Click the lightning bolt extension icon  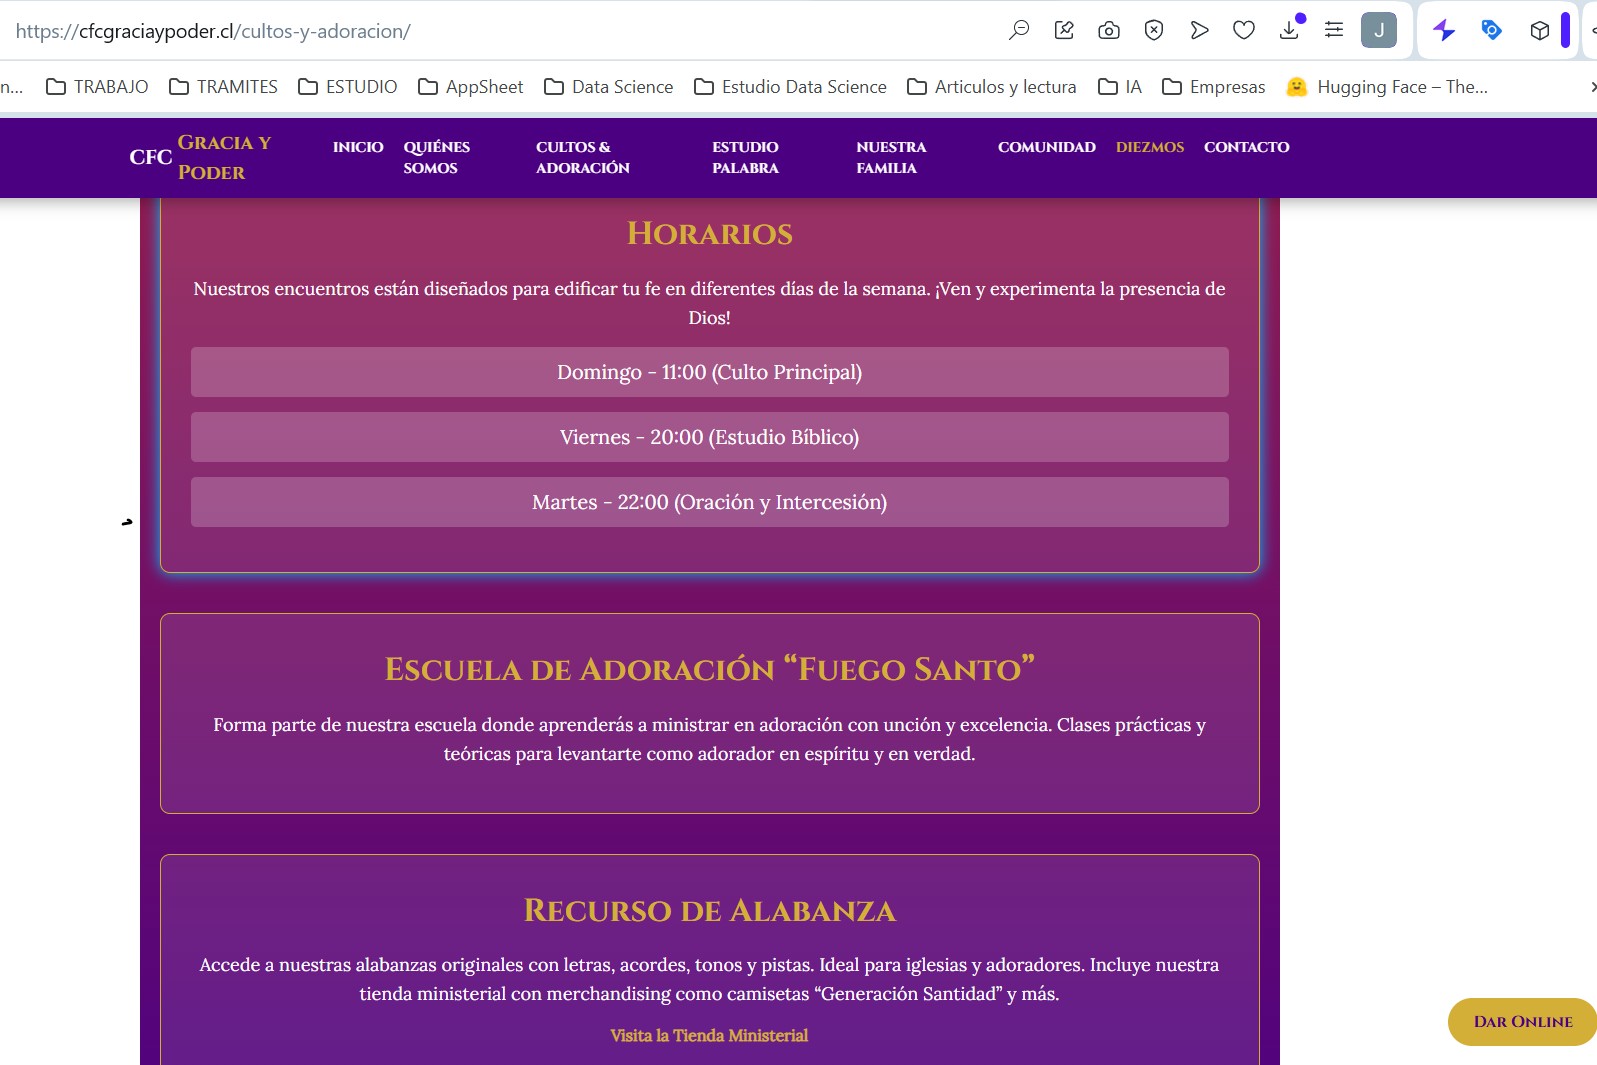tap(1444, 30)
